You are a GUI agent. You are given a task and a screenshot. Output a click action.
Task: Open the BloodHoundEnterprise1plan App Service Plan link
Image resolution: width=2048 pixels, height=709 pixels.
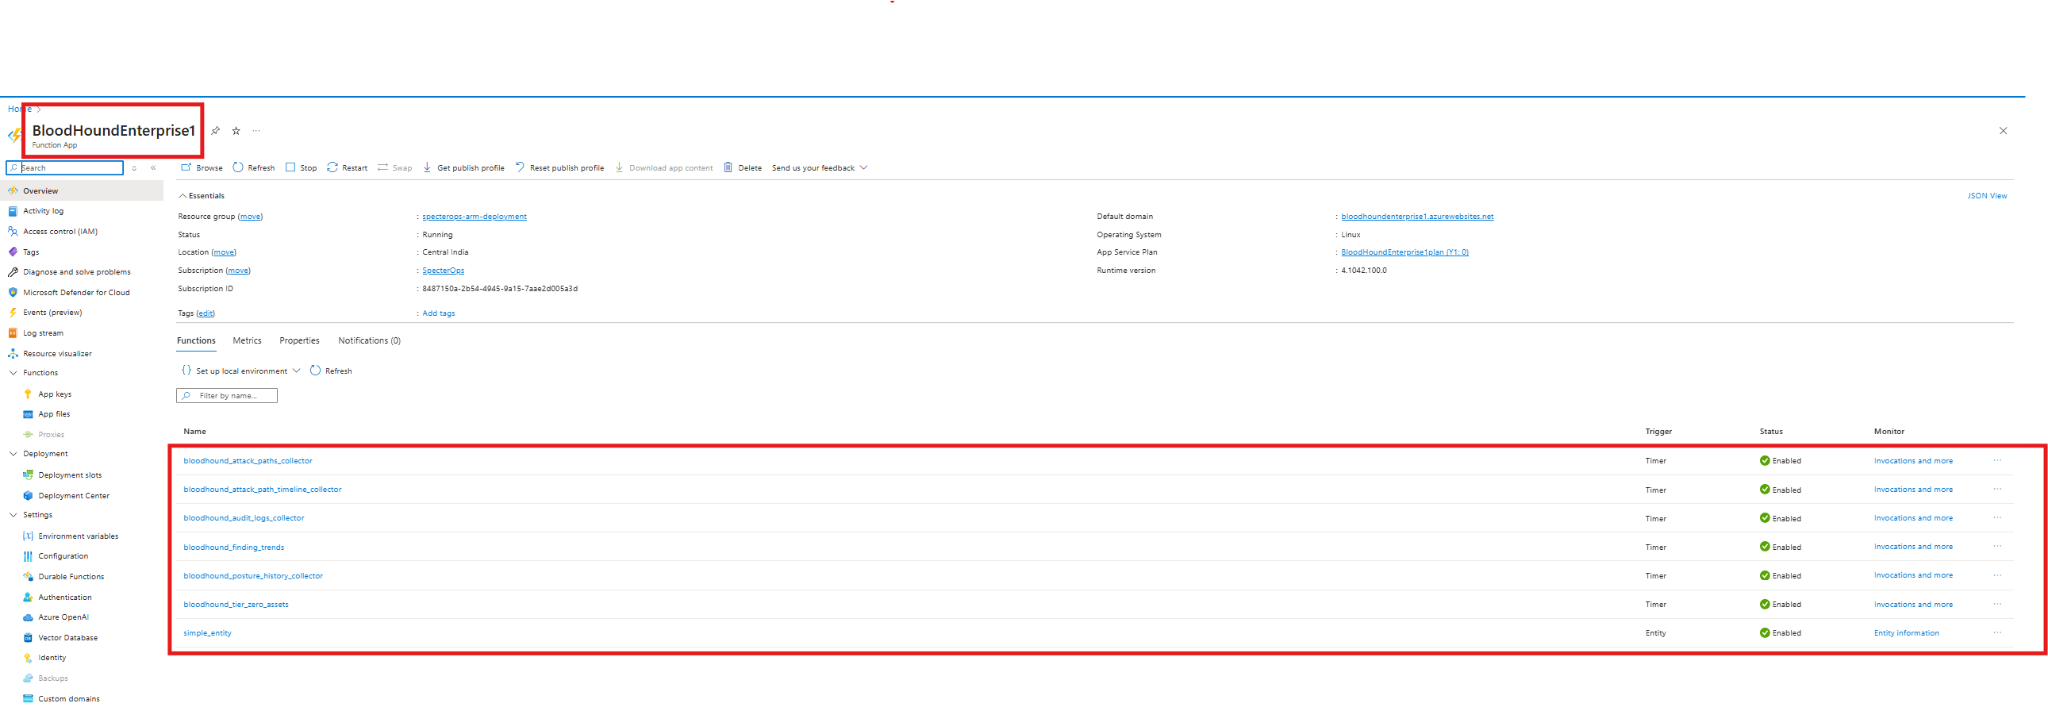click(x=1405, y=253)
